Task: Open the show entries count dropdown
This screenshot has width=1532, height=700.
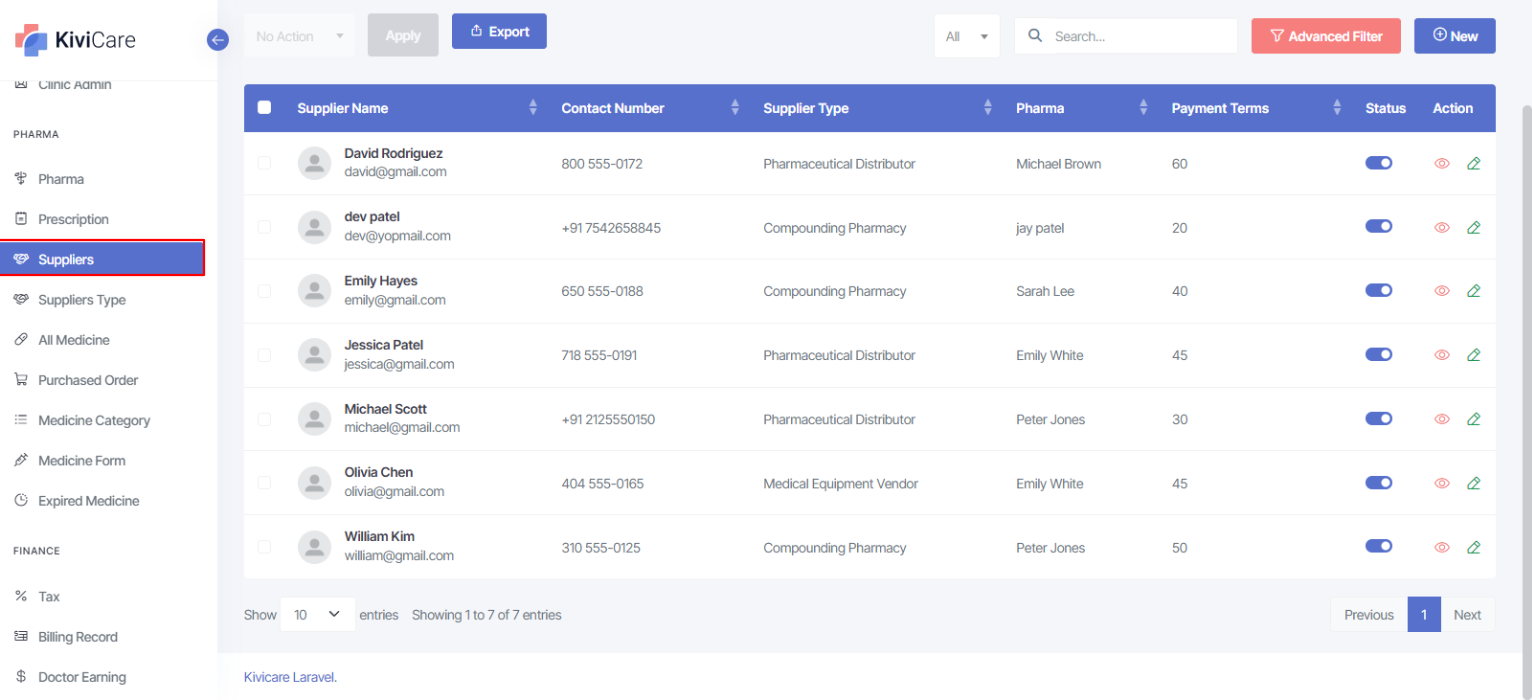Action: (318, 615)
